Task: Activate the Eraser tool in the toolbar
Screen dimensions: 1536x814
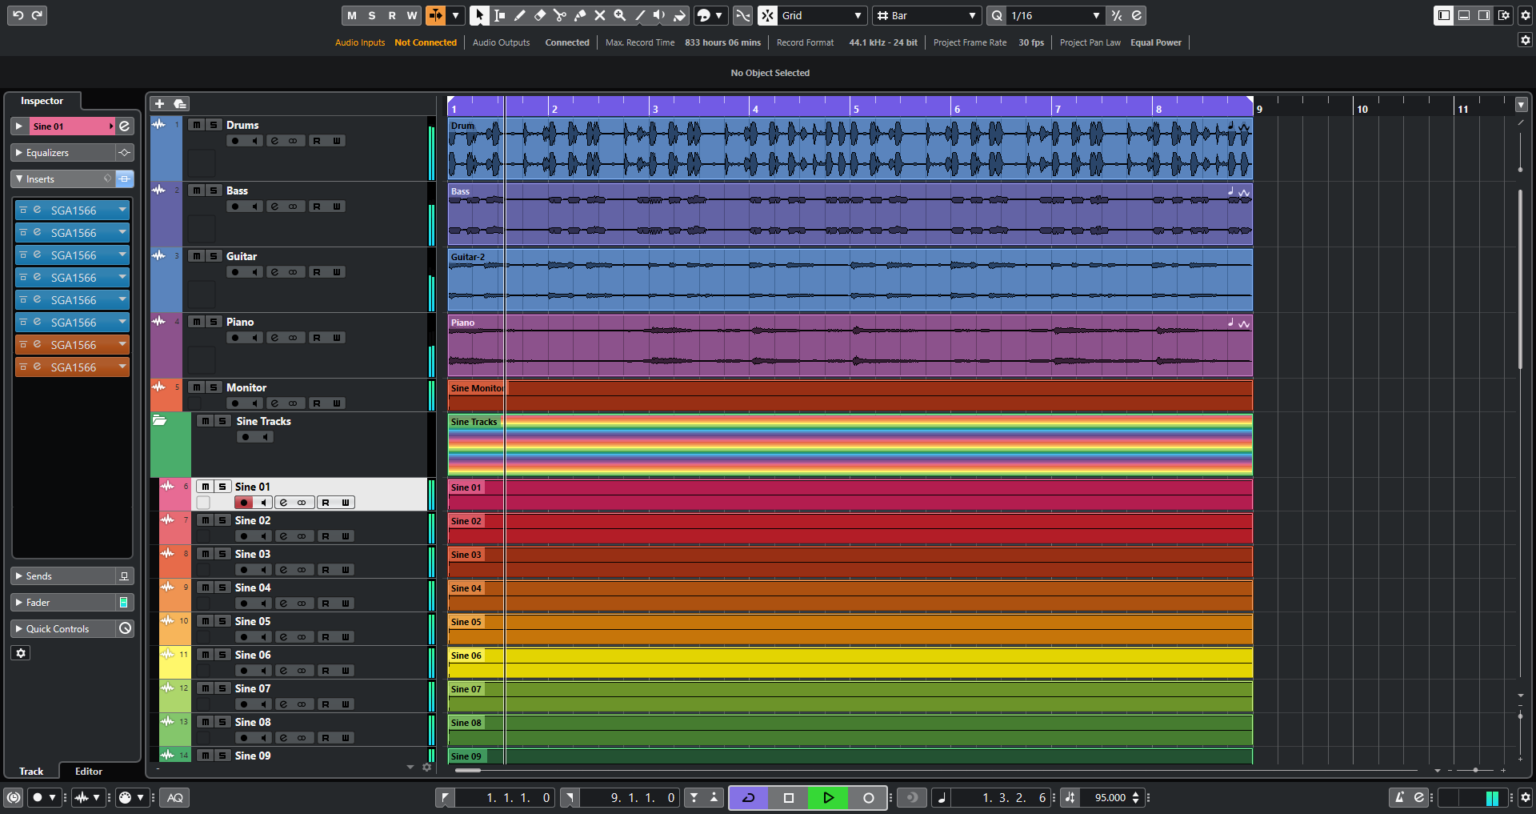Action: point(539,15)
